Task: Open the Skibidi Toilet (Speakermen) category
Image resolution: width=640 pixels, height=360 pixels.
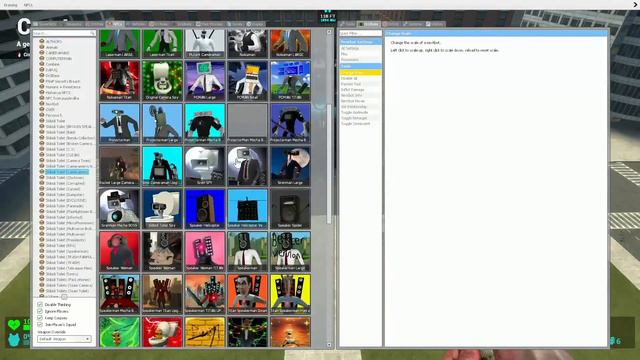Action: click(67, 251)
